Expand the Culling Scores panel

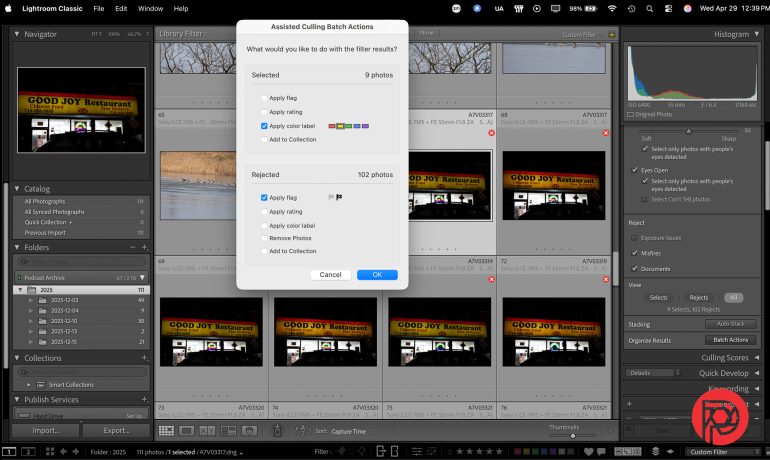click(x=757, y=357)
